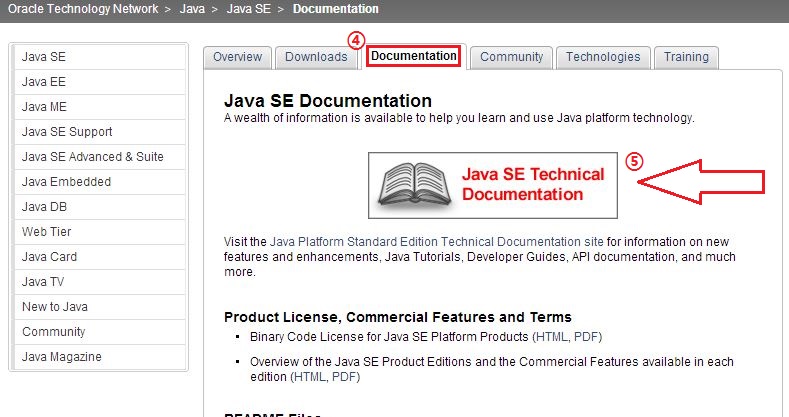Open Java SE Advanced & Suite

tap(92, 157)
